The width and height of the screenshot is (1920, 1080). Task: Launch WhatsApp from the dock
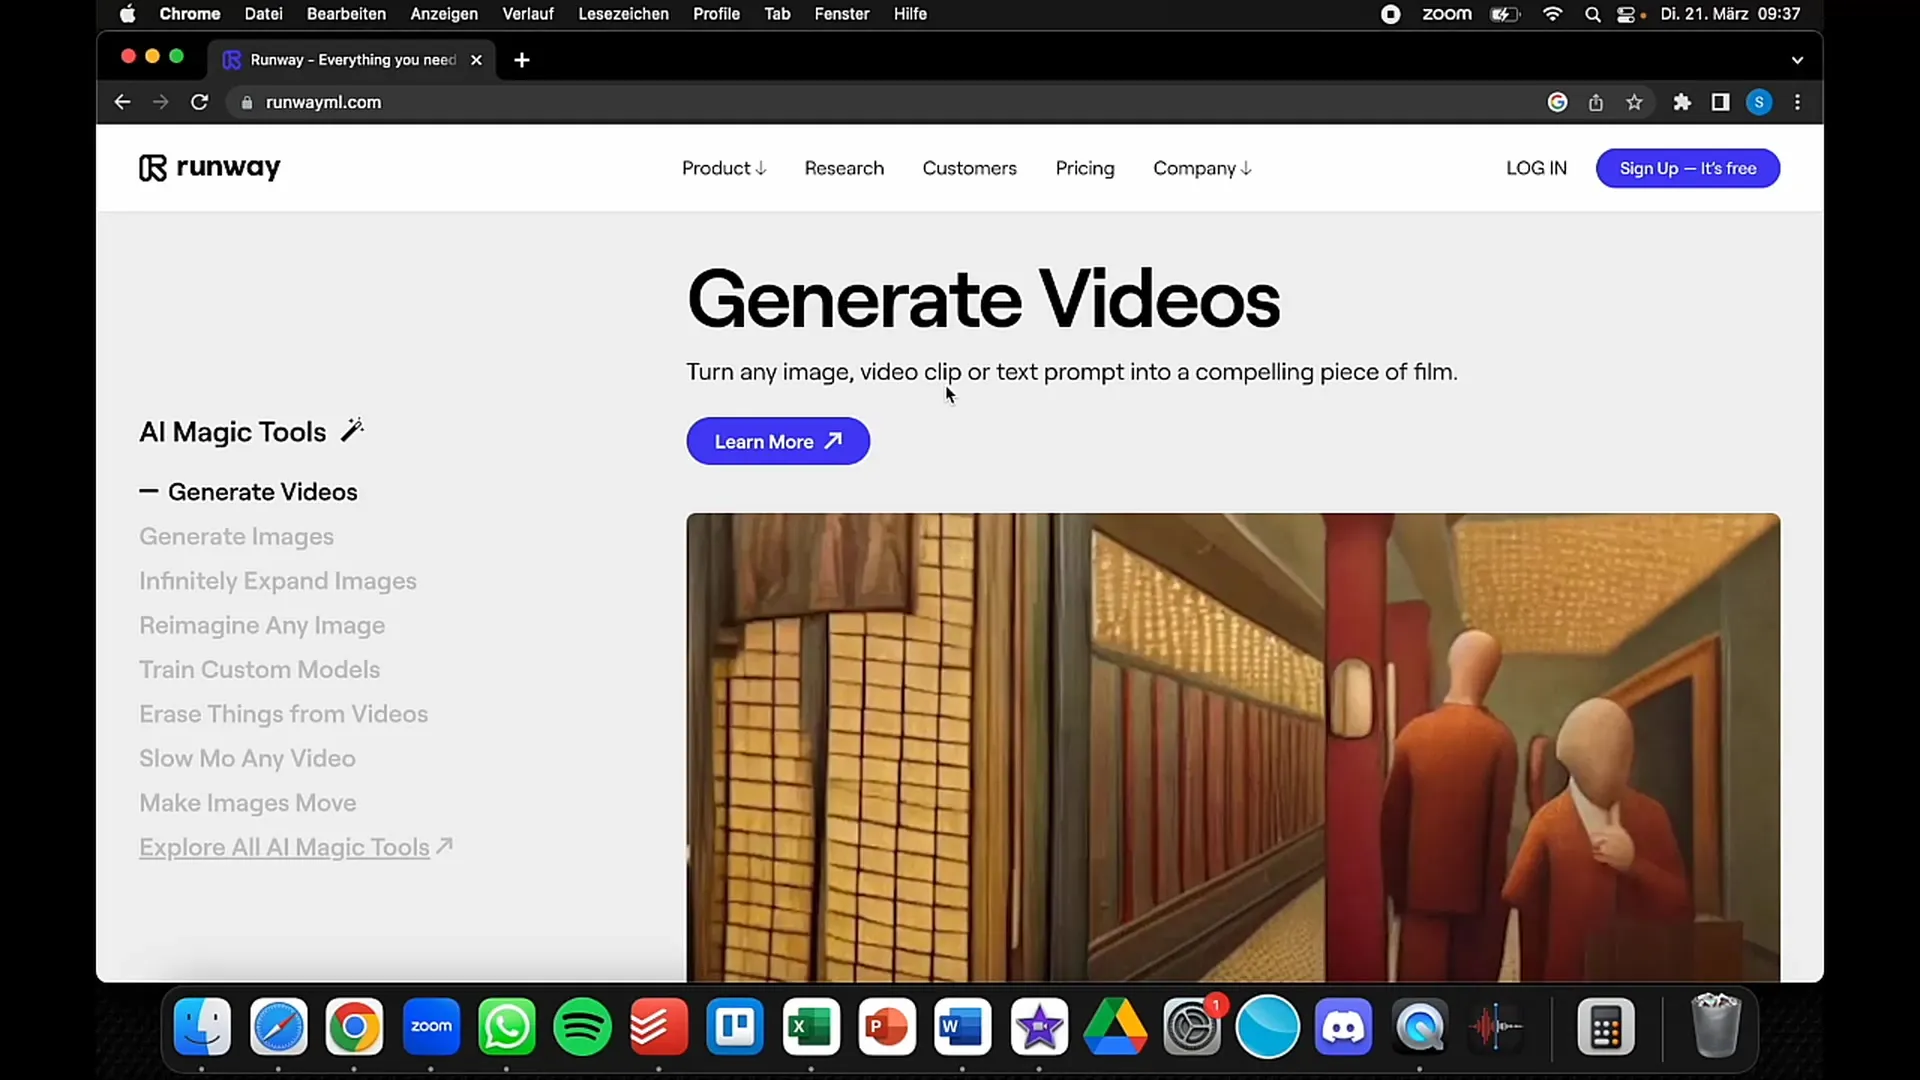pyautogui.click(x=508, y=1027)
